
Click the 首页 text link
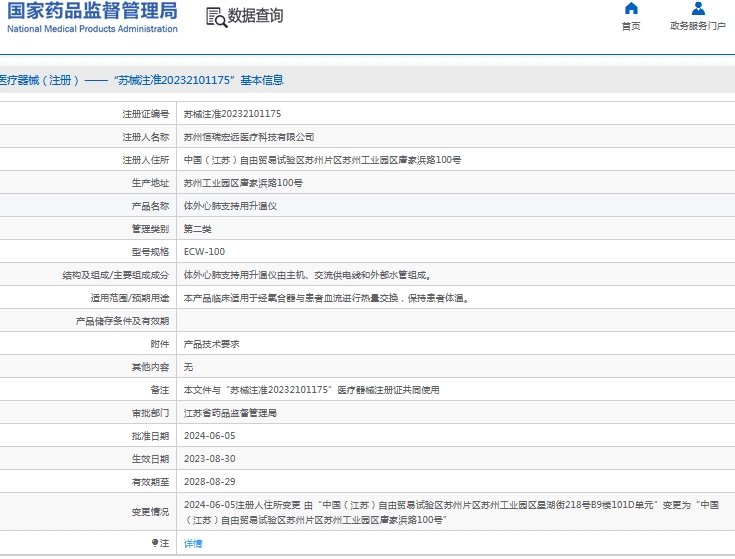click(x=631, y=26)
